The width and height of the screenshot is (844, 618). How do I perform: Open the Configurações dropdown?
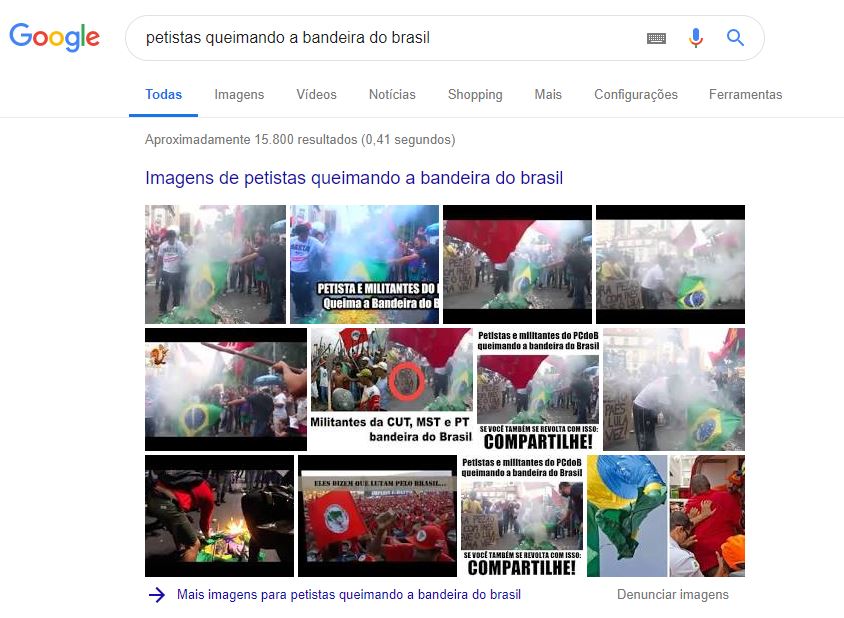pyautogui.click(x=636, y=94)
